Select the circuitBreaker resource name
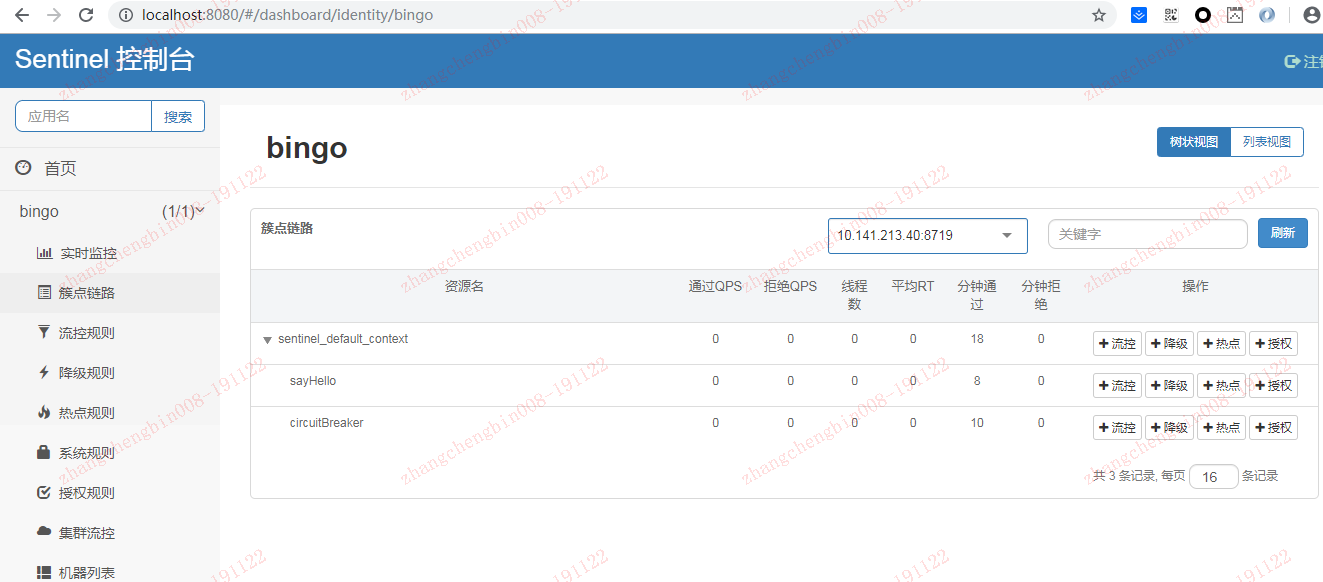This screenshot has height=582, width=1323. pos(327,423)
